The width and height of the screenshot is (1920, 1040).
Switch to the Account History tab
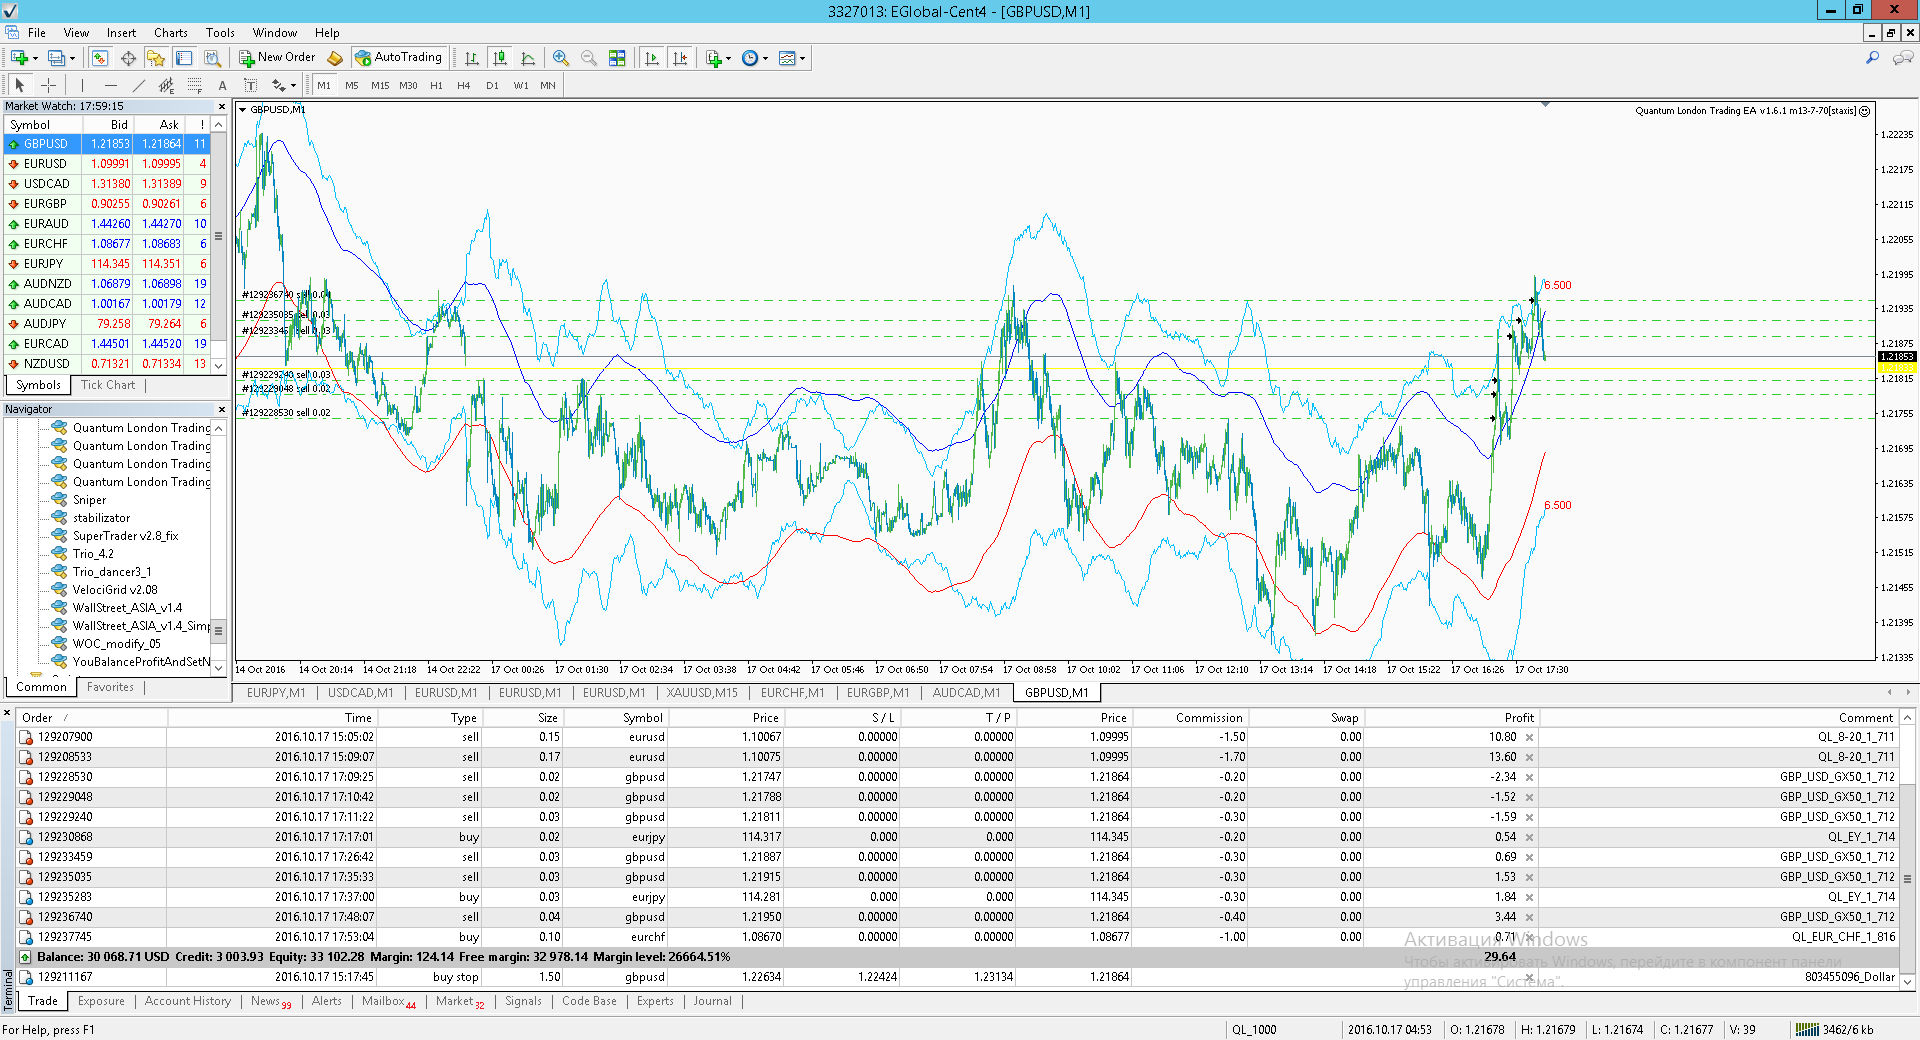[187, 1001]
